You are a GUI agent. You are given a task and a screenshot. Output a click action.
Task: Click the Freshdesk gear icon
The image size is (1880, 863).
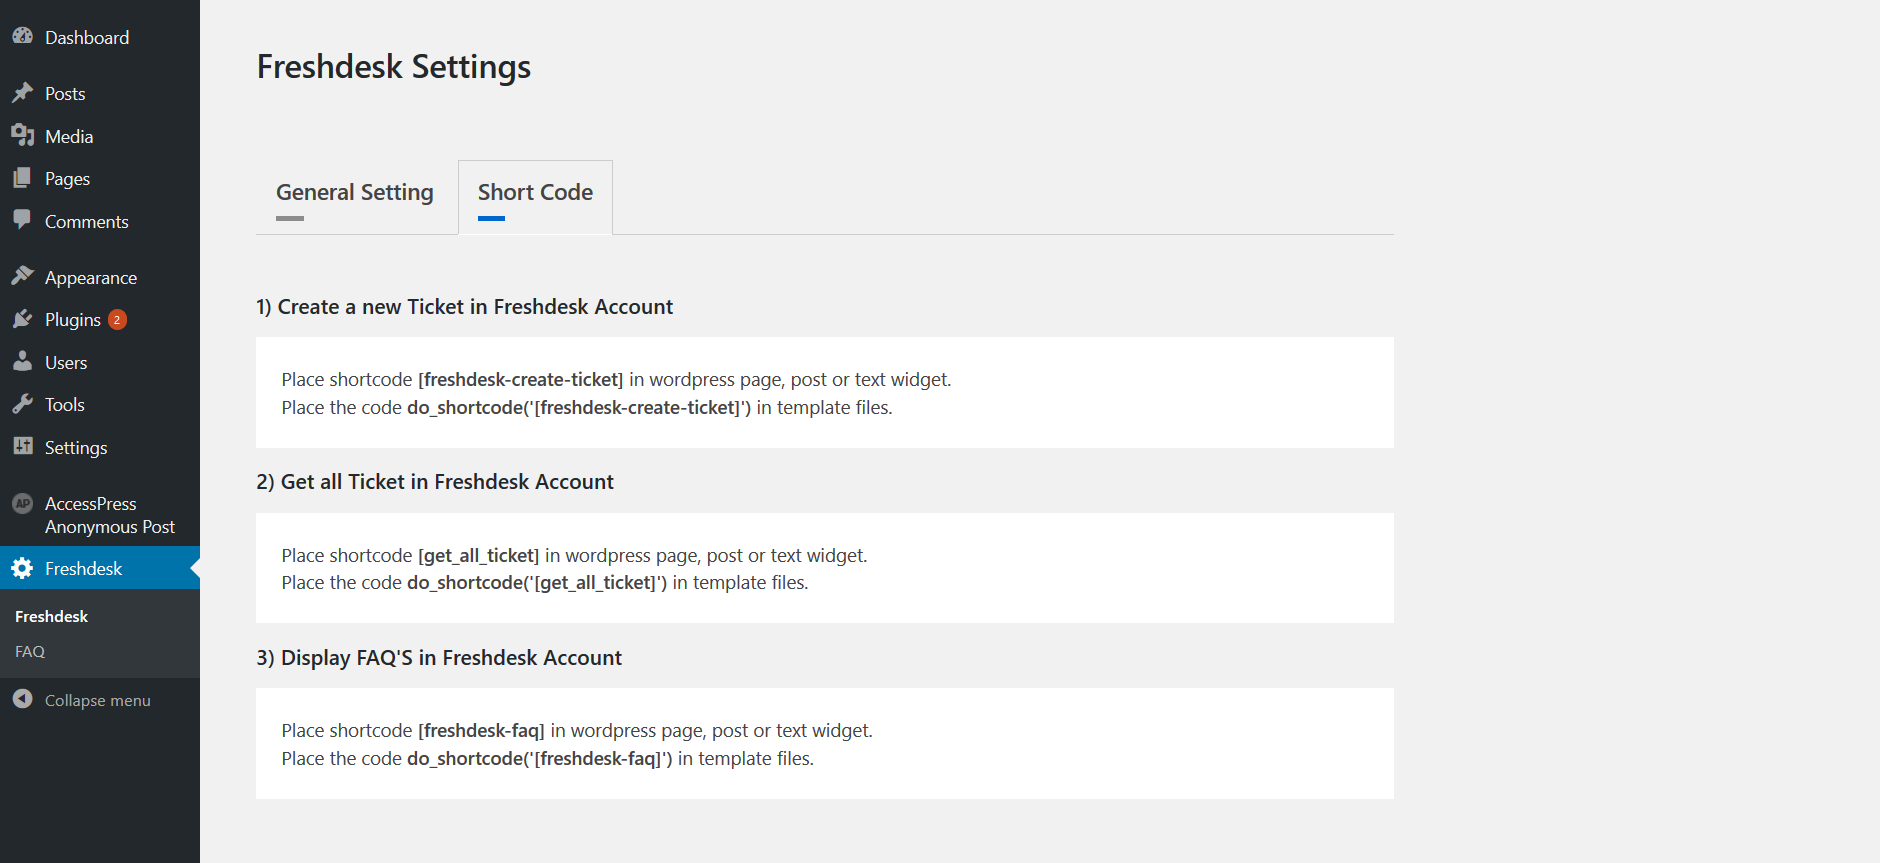click(x=22, y=568)
